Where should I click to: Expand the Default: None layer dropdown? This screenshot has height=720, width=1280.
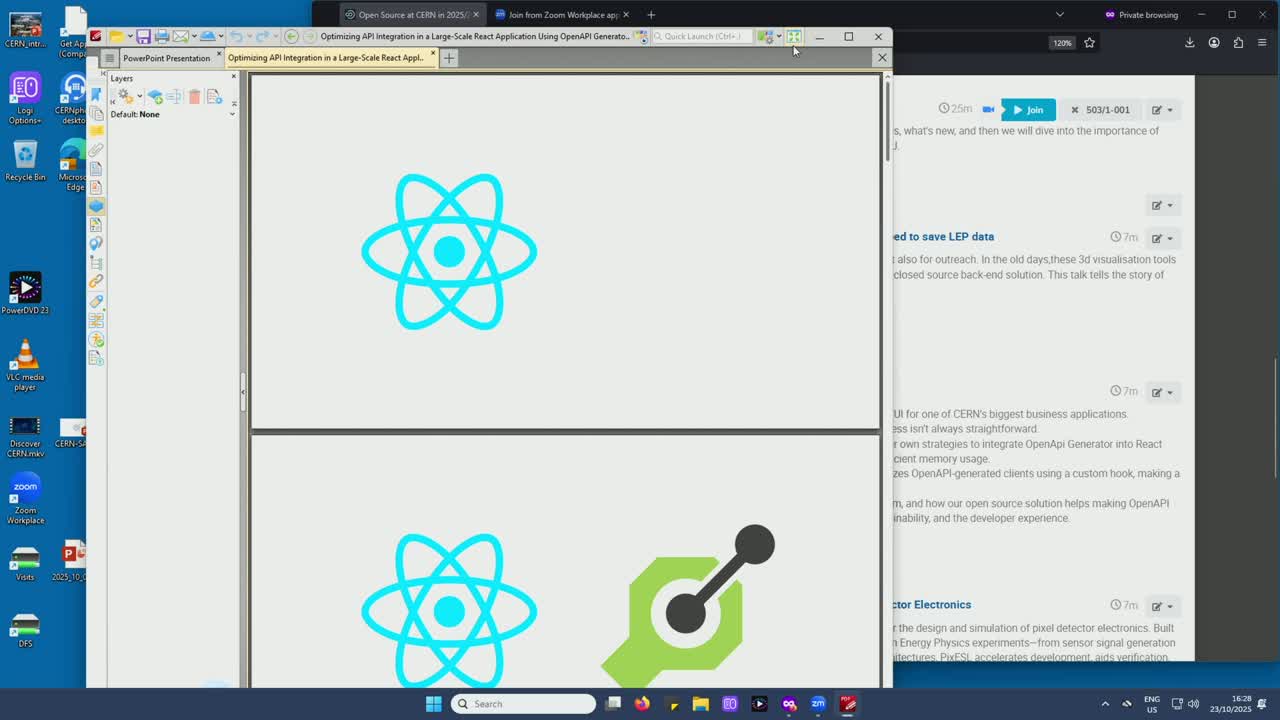232,114
